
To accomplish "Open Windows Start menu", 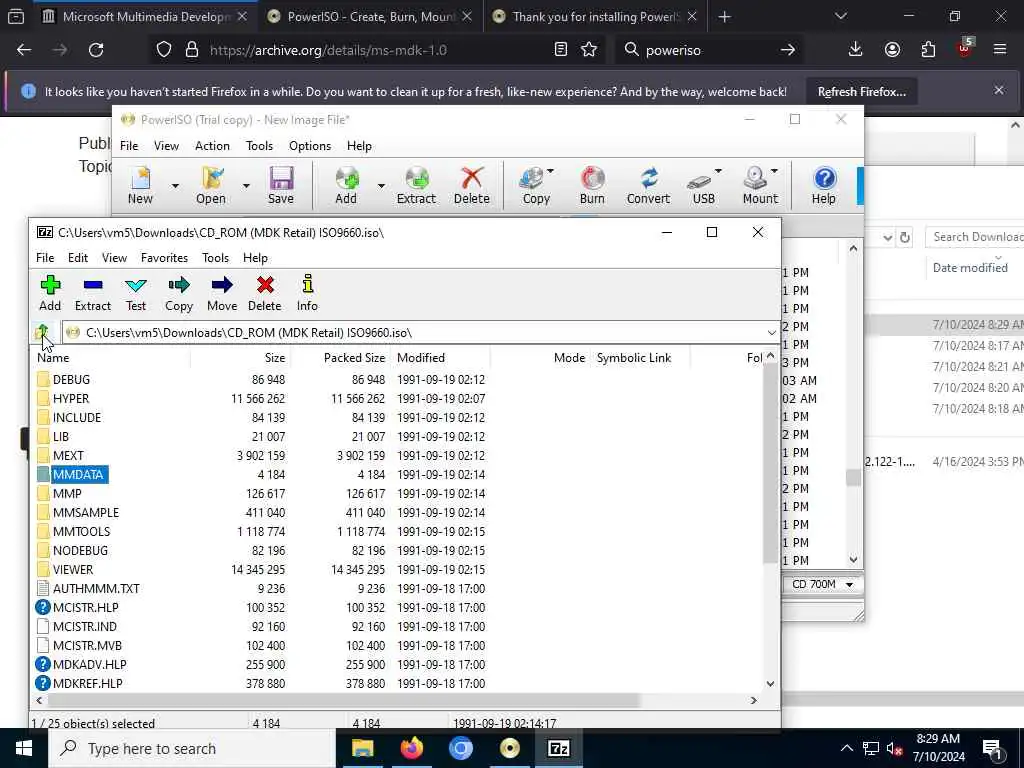I will [24, 748].
